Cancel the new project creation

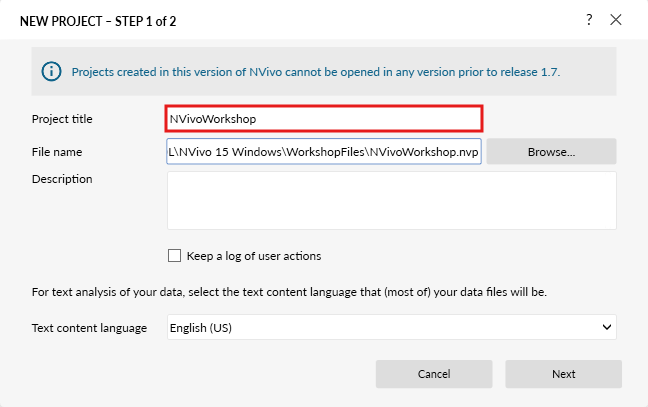[434, 374]
